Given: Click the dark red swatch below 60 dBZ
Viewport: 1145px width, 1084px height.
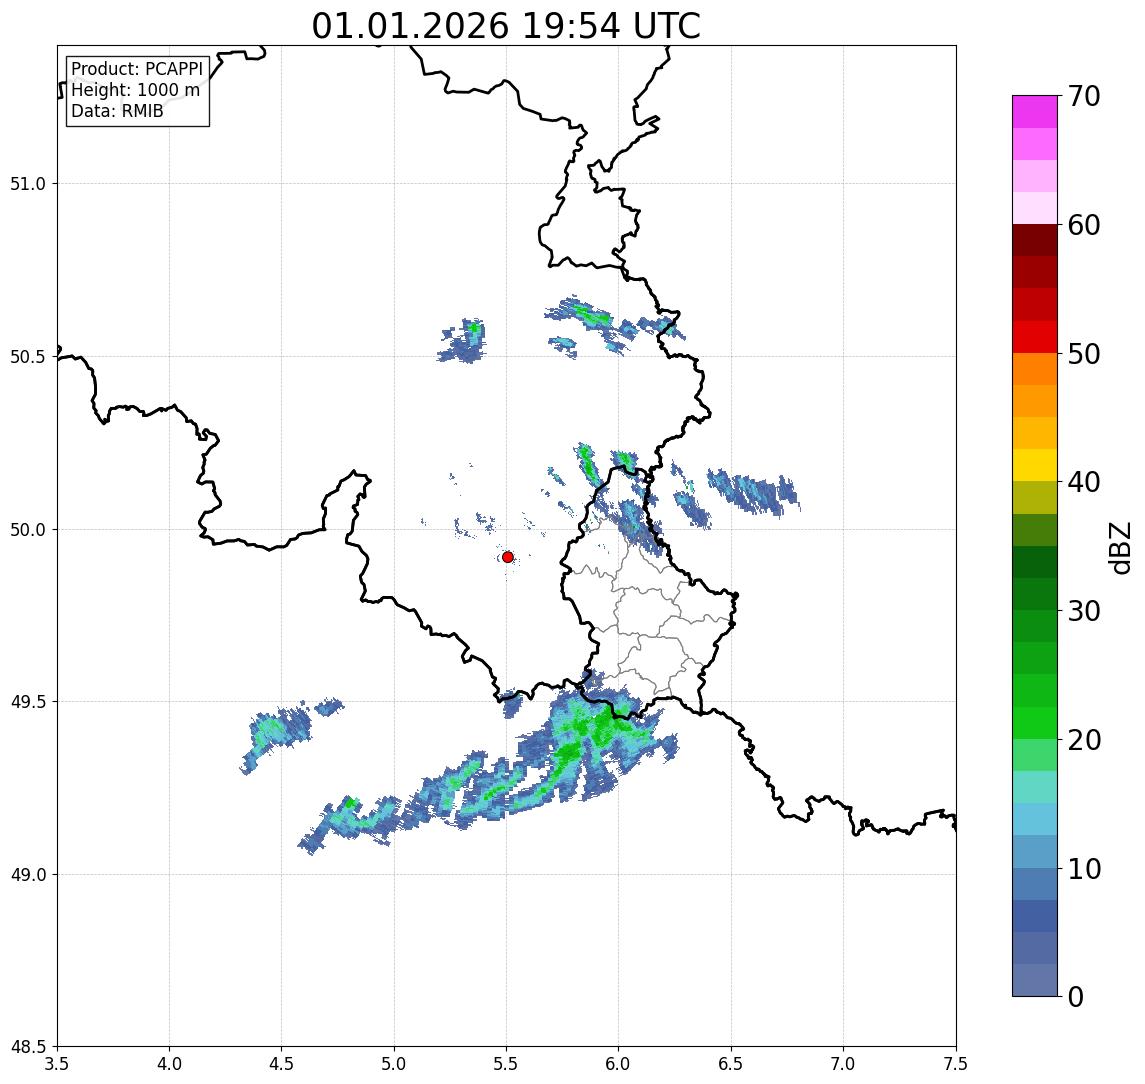Looking at the screenshot, I should pos(1035,240).
